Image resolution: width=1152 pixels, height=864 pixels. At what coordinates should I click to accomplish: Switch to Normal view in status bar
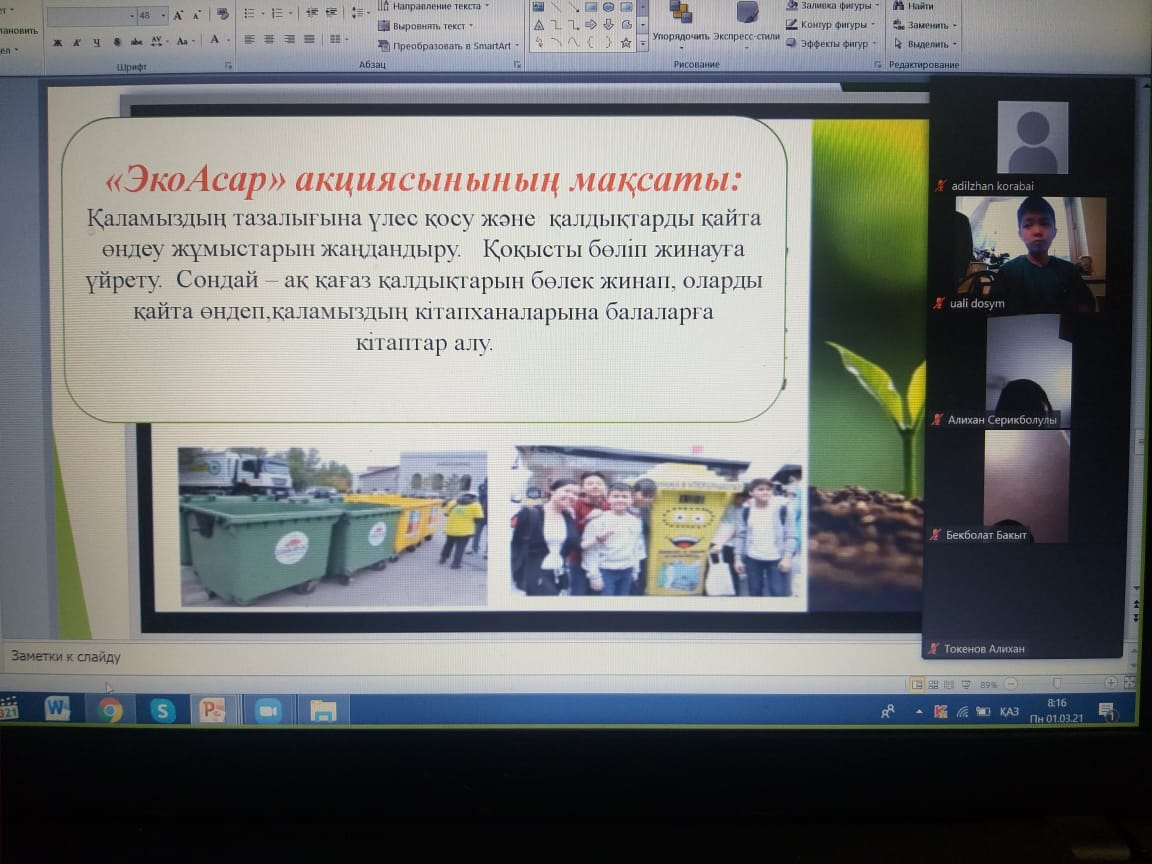click(x=917, y=685)
